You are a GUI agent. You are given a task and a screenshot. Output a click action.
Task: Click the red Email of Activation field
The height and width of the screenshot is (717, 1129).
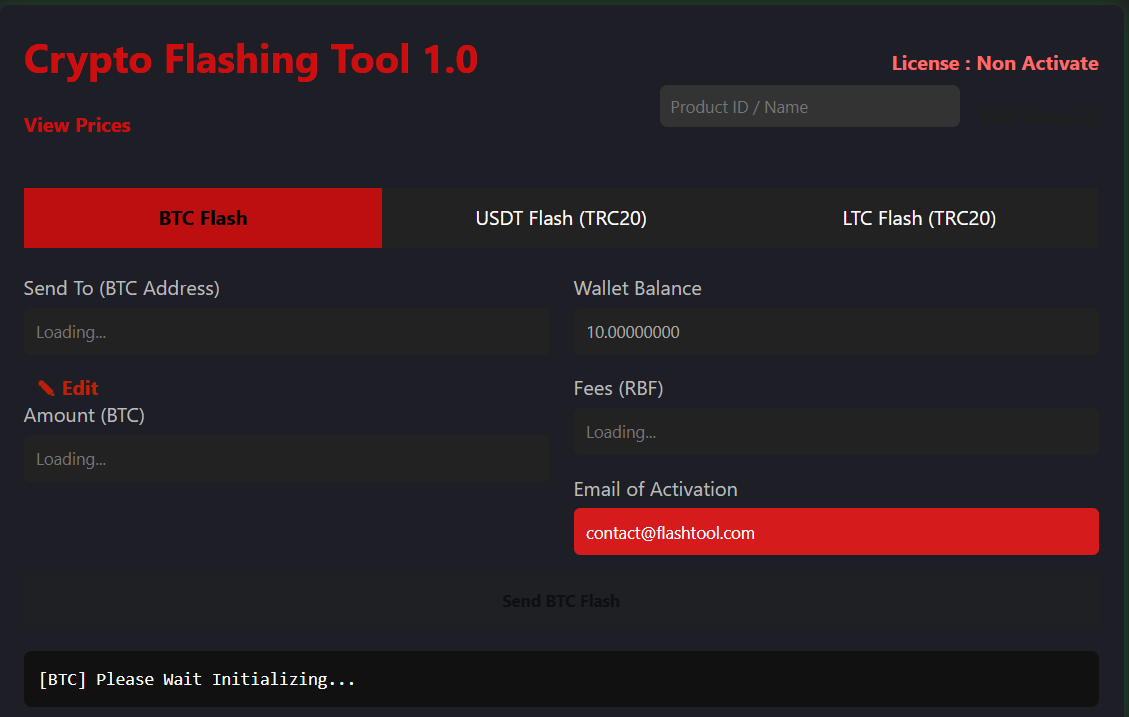pyautogui.click(x=836, y=532)
